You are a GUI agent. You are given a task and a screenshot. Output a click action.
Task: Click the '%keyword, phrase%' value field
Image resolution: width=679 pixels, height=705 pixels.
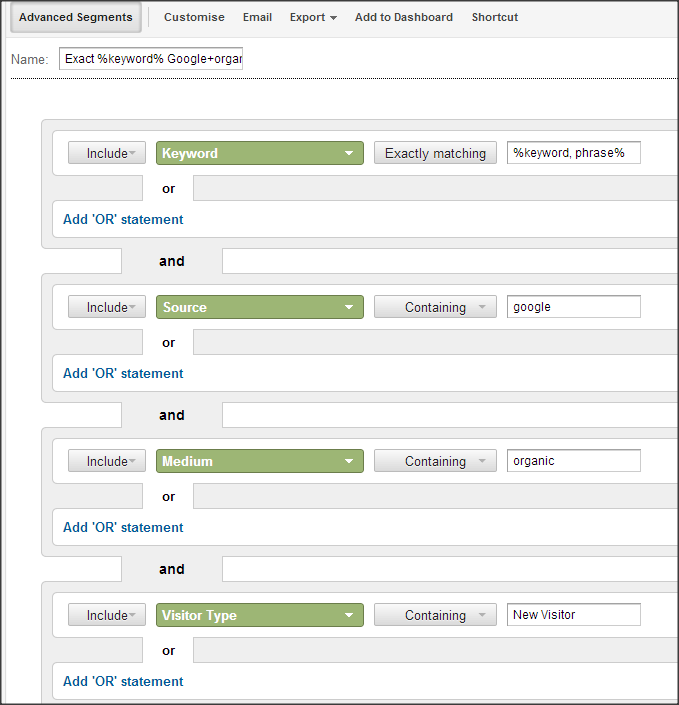[574, 153]
